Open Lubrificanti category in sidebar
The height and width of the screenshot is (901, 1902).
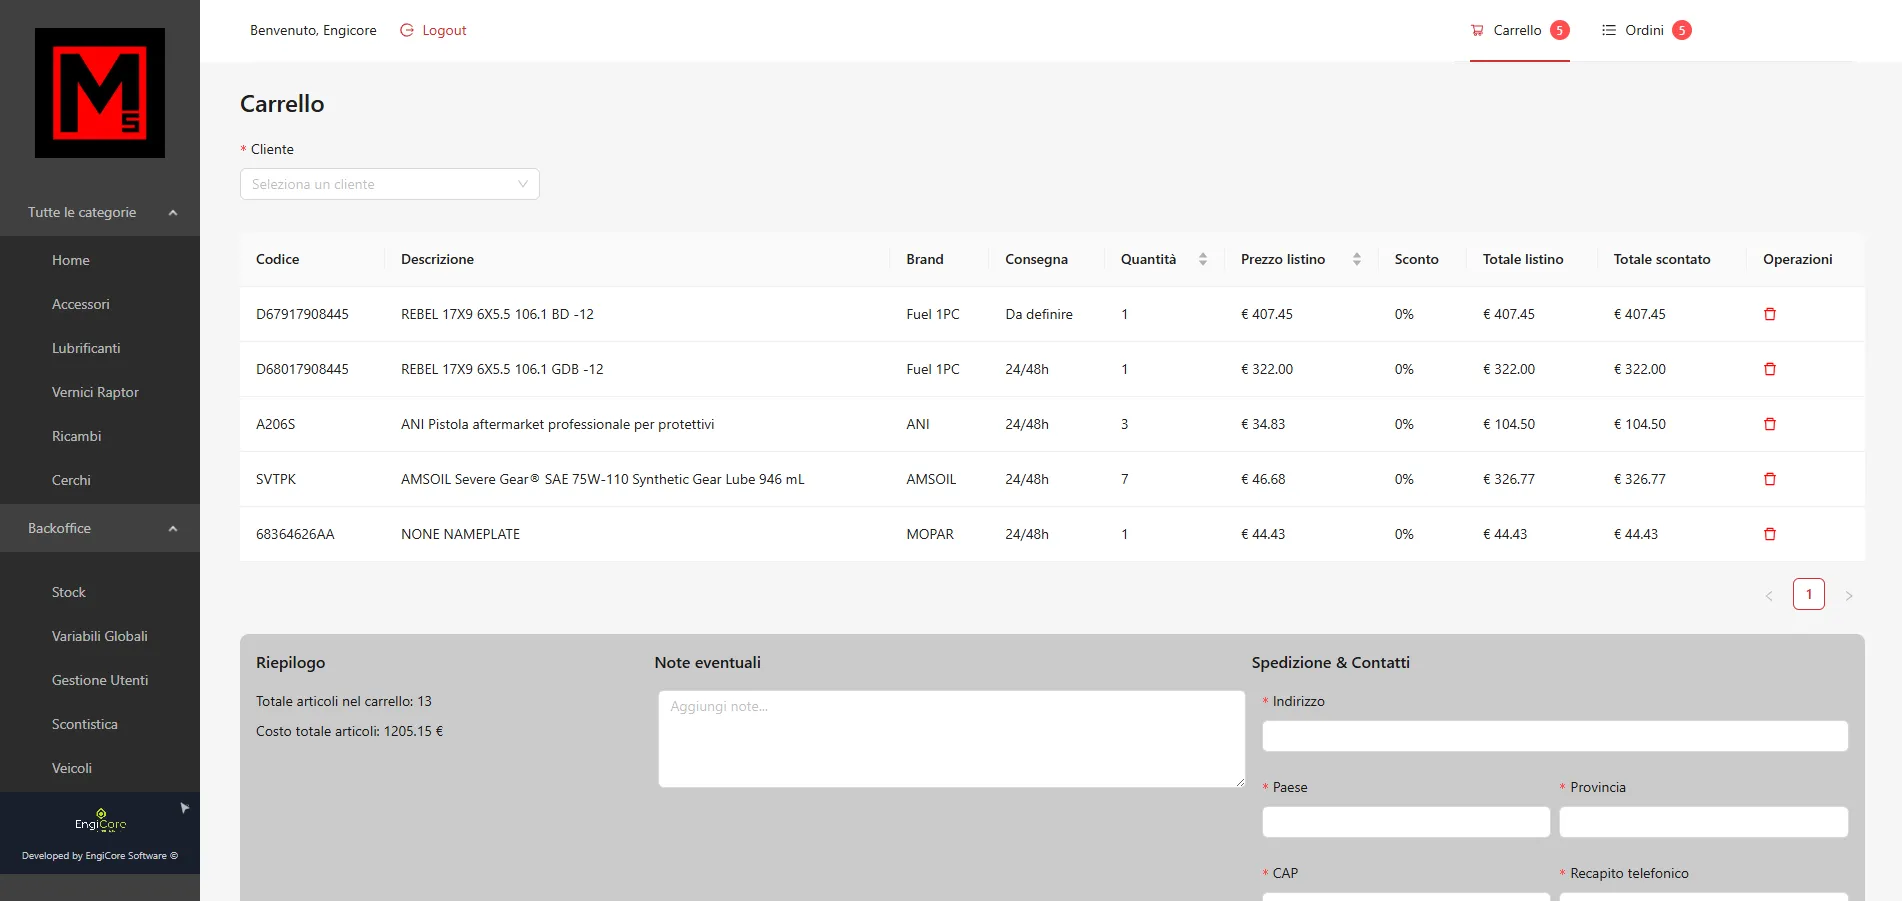coord(86,348)
